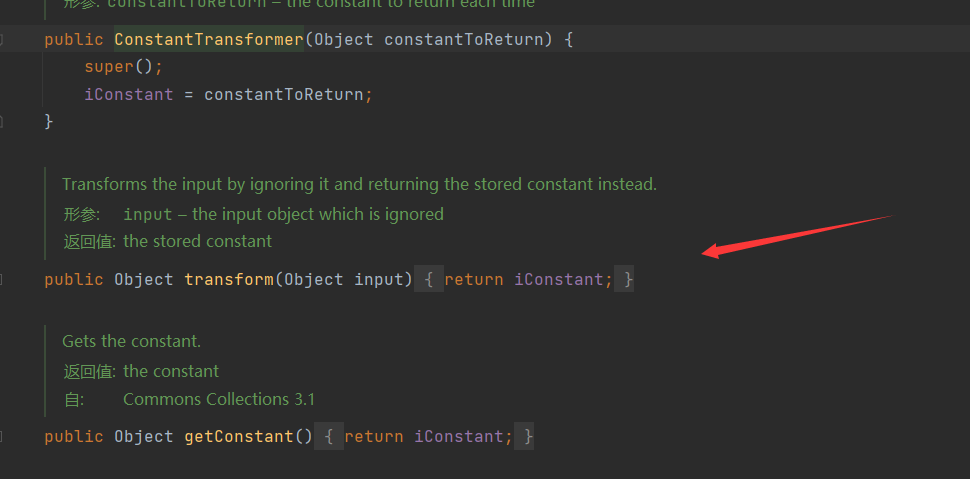The height and width of the screenshot is (479, 970).
Task: Click constantToReturn on the assignment's right side
Action: click(x=283, y=95)
